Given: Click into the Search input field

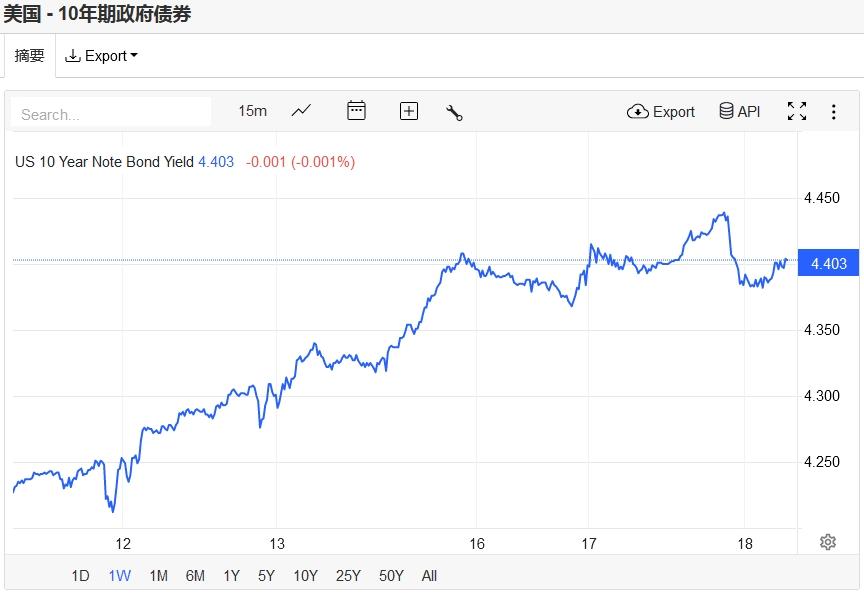Looking at the screenshot, I should pyautogui.click(x=112, y=113).
